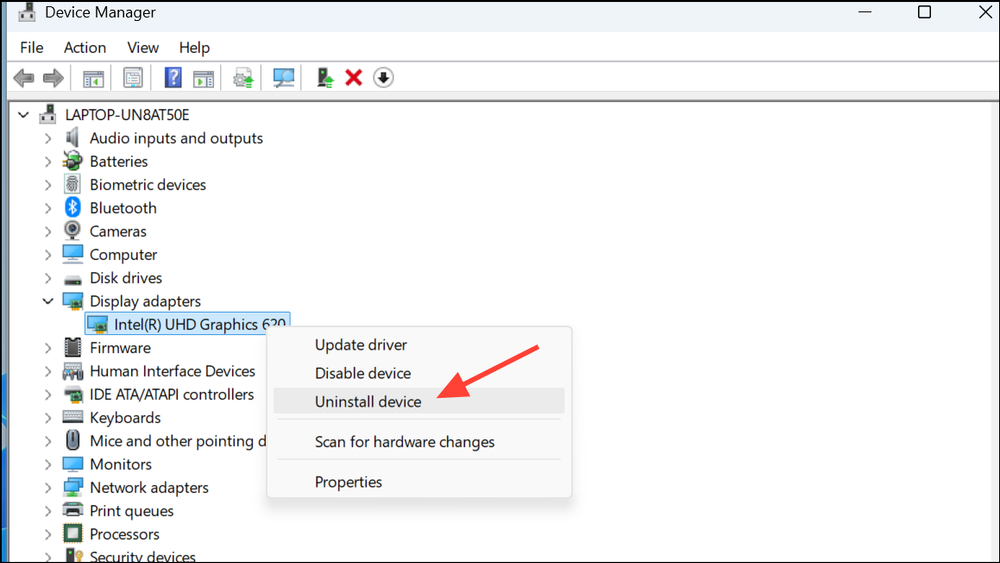Click the red X uninstall device toolbar icon
The image size is (1000, 563).
click(353, 78)
